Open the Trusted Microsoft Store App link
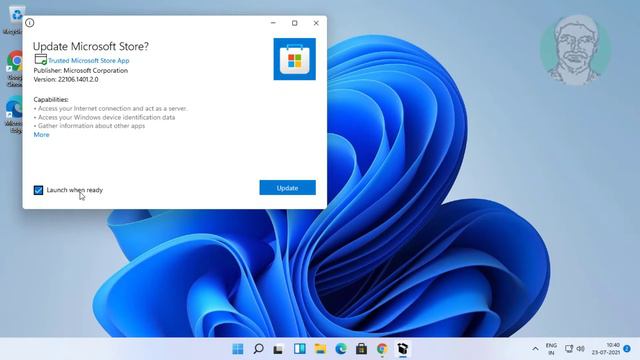 (x=89, y=60)
